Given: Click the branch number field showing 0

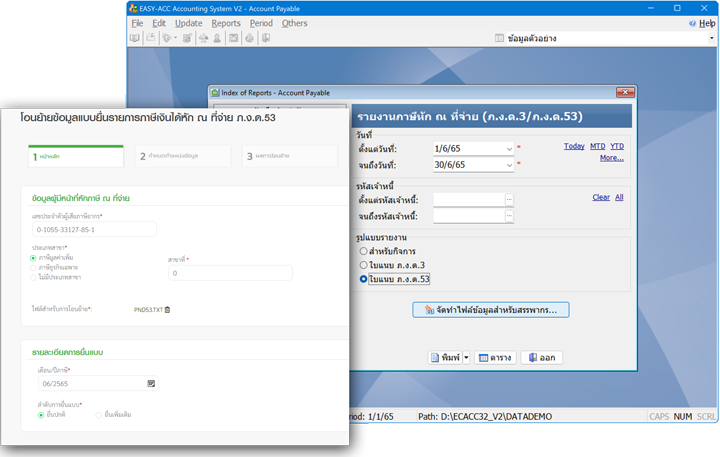Looking at the screenshot, I should click(x=230, y=273).
